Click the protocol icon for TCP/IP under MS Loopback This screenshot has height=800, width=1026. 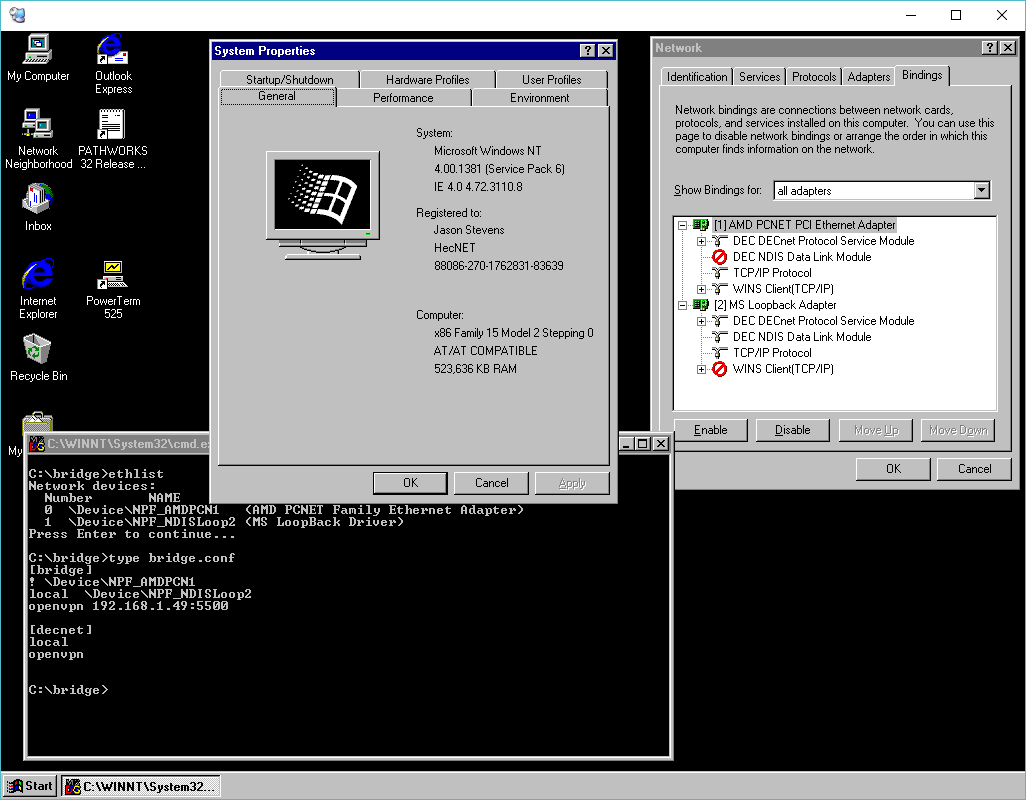pyautogui.click(x=719, y=353)
